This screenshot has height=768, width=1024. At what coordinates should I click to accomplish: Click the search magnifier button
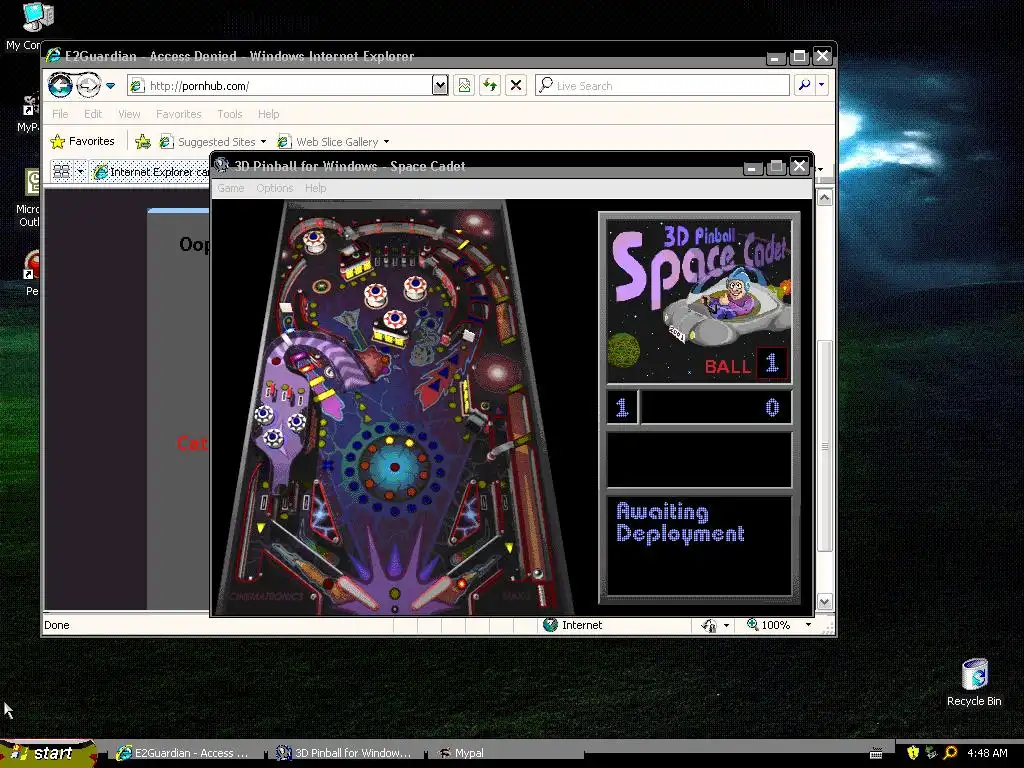click(x=804, y=85)
